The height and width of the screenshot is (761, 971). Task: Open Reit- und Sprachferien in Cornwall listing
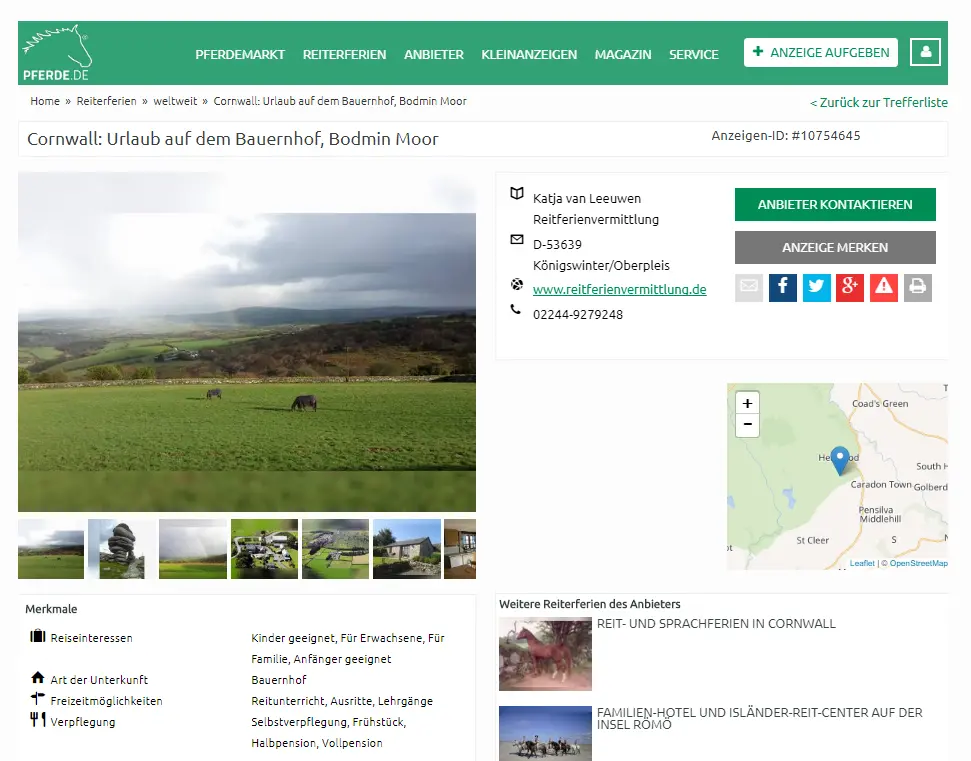pyautogui.click(x=716, y=624)
